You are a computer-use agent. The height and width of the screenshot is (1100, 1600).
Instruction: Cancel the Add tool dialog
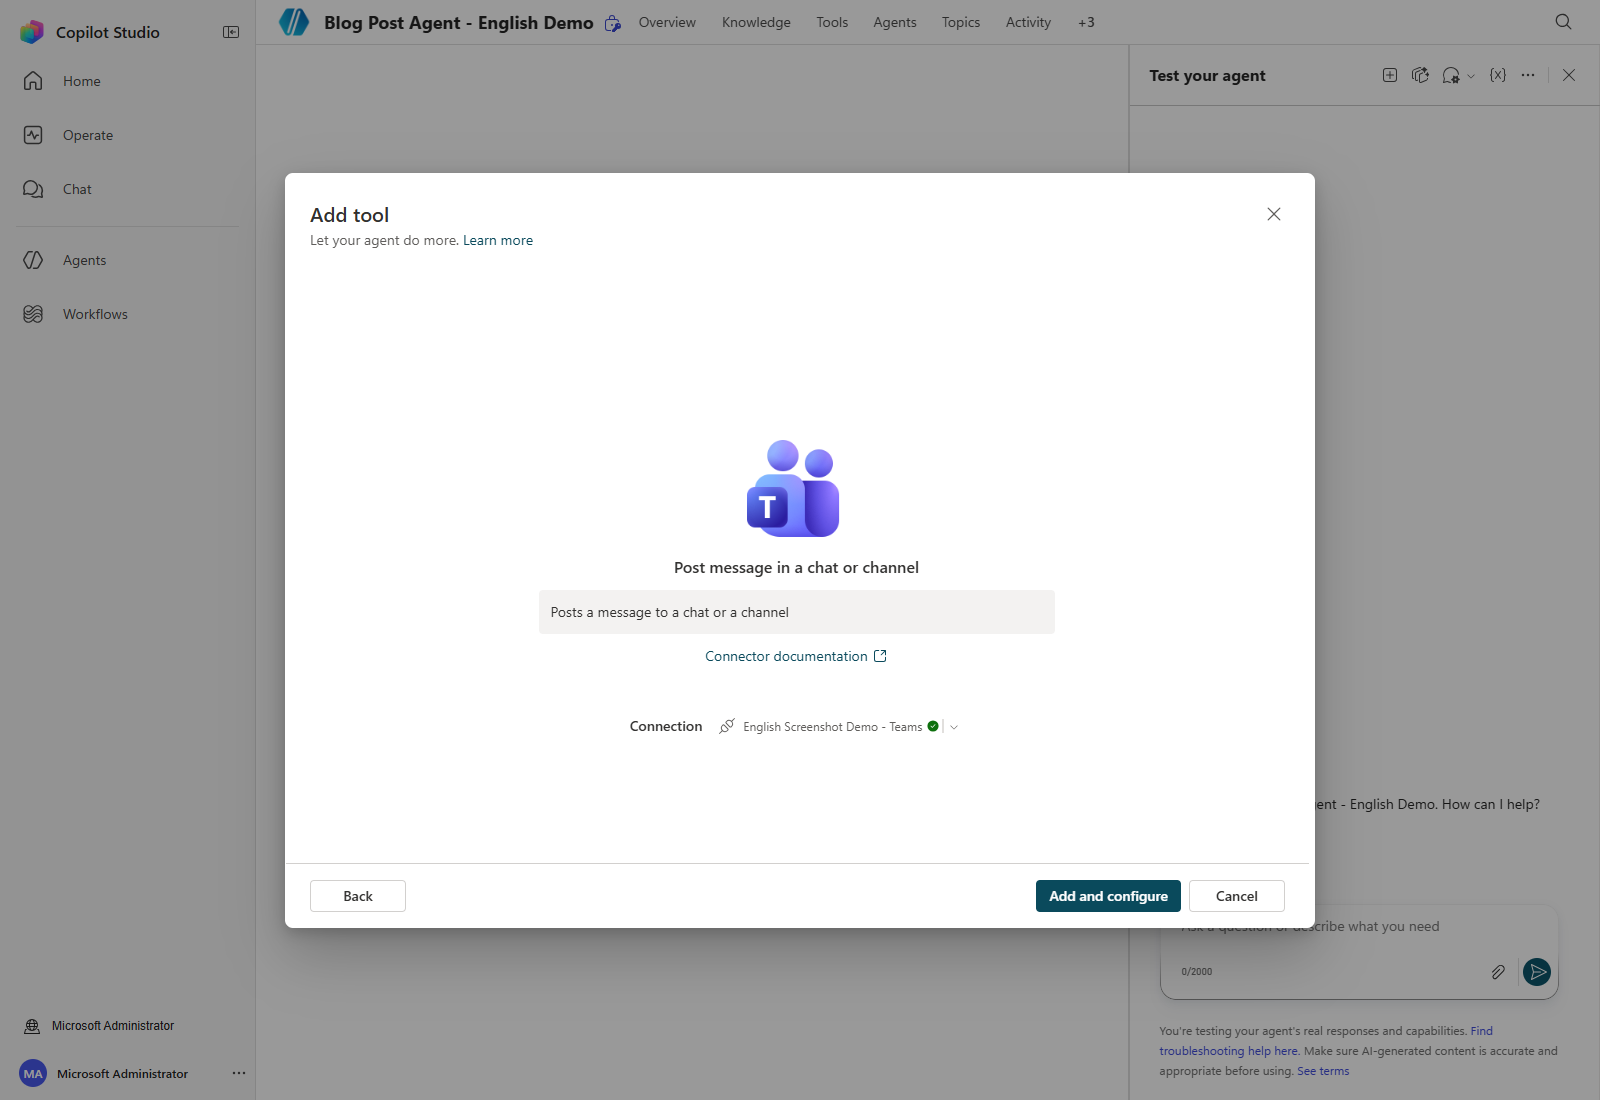(1237, 896)
